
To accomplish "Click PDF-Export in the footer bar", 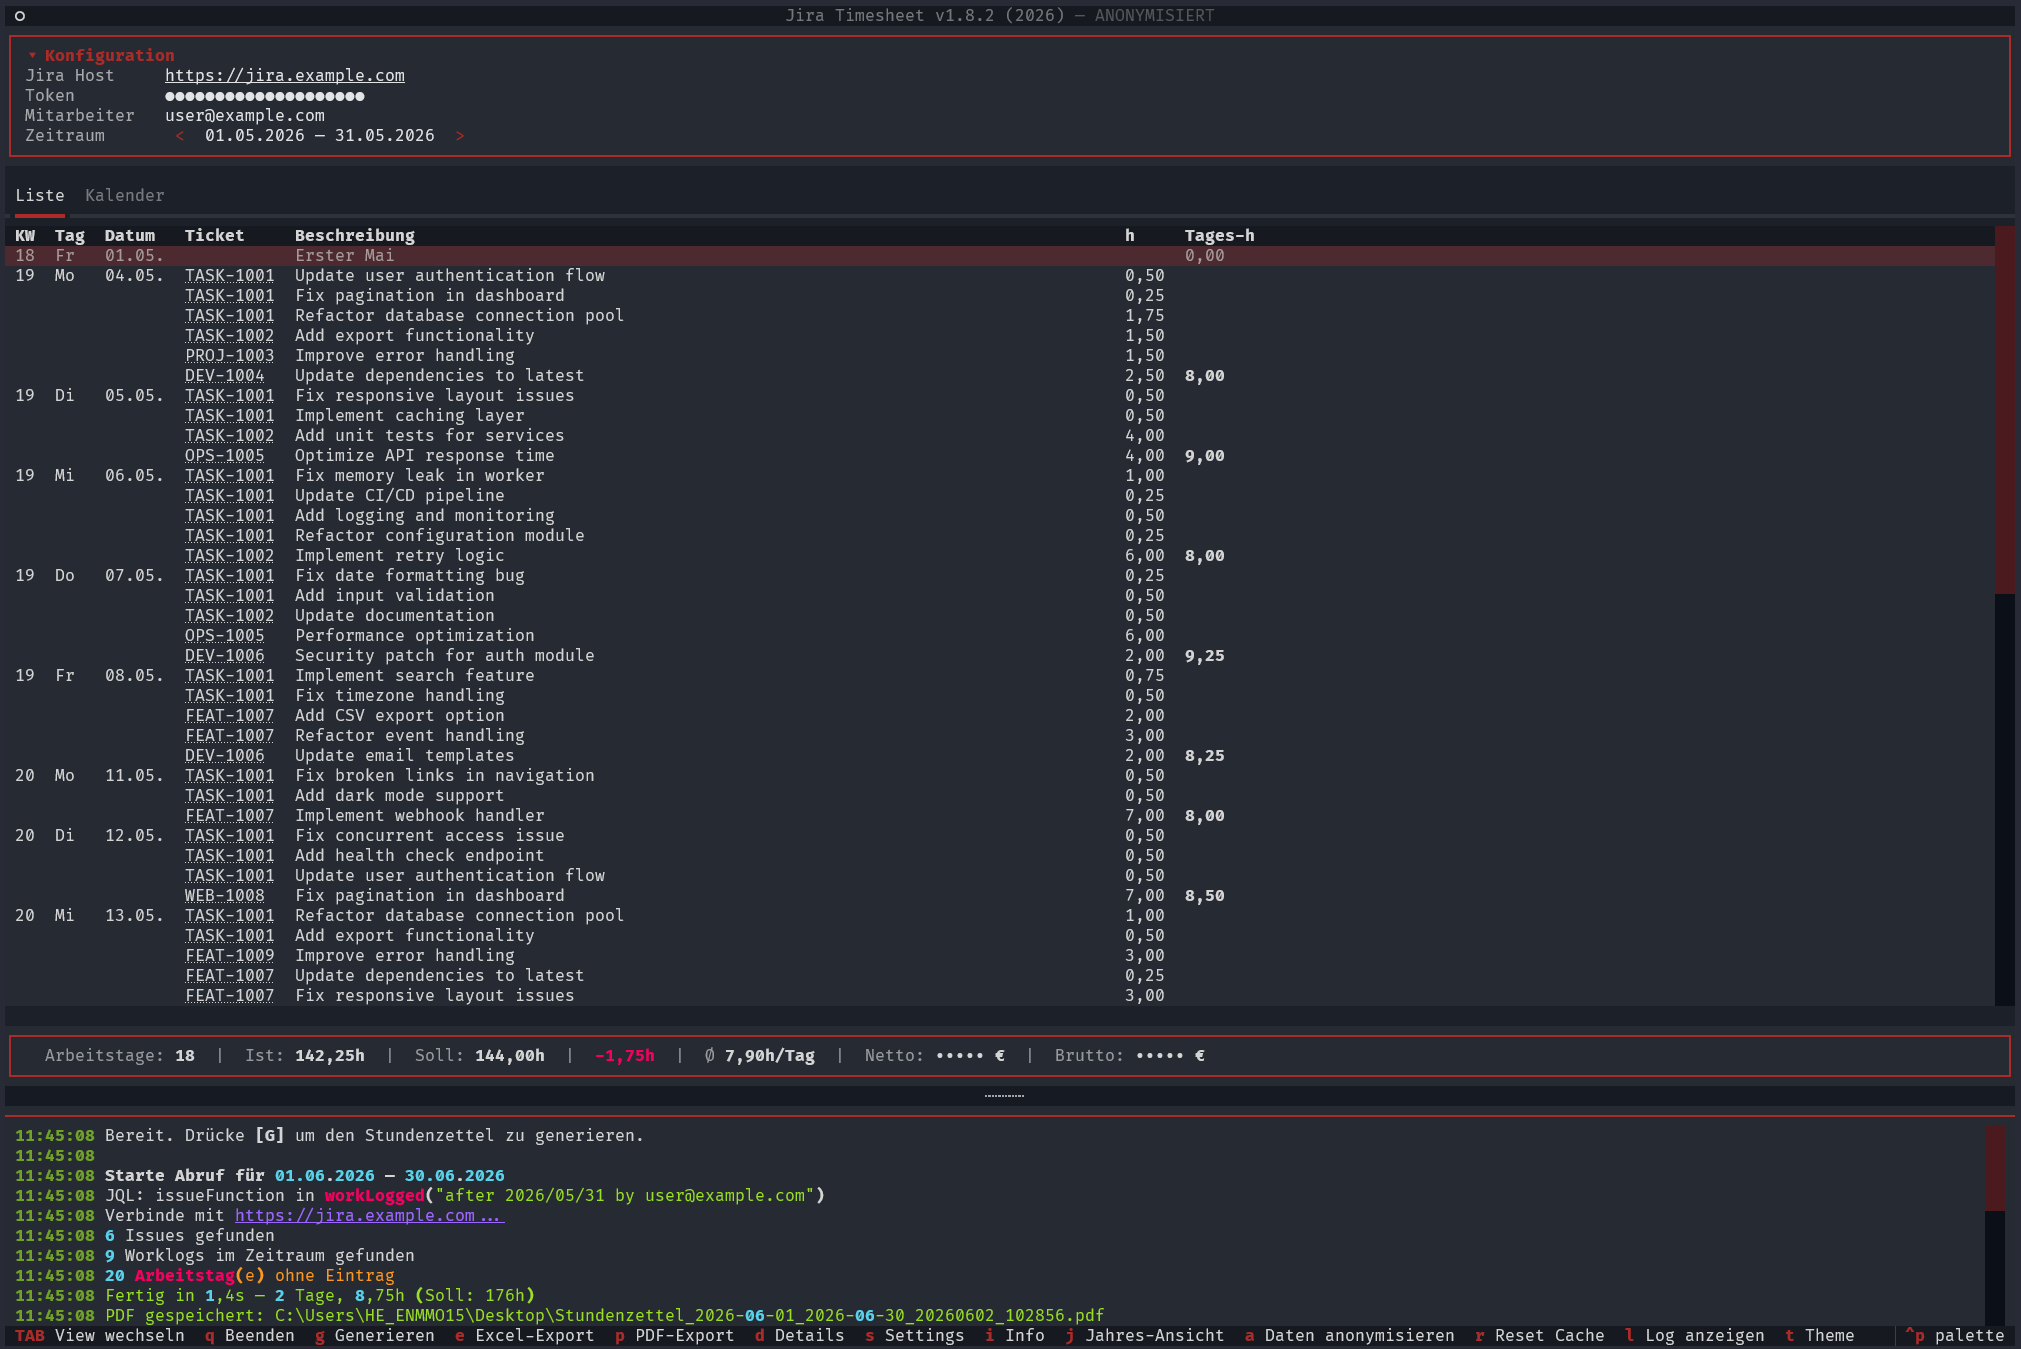I will pos(675,1335).
